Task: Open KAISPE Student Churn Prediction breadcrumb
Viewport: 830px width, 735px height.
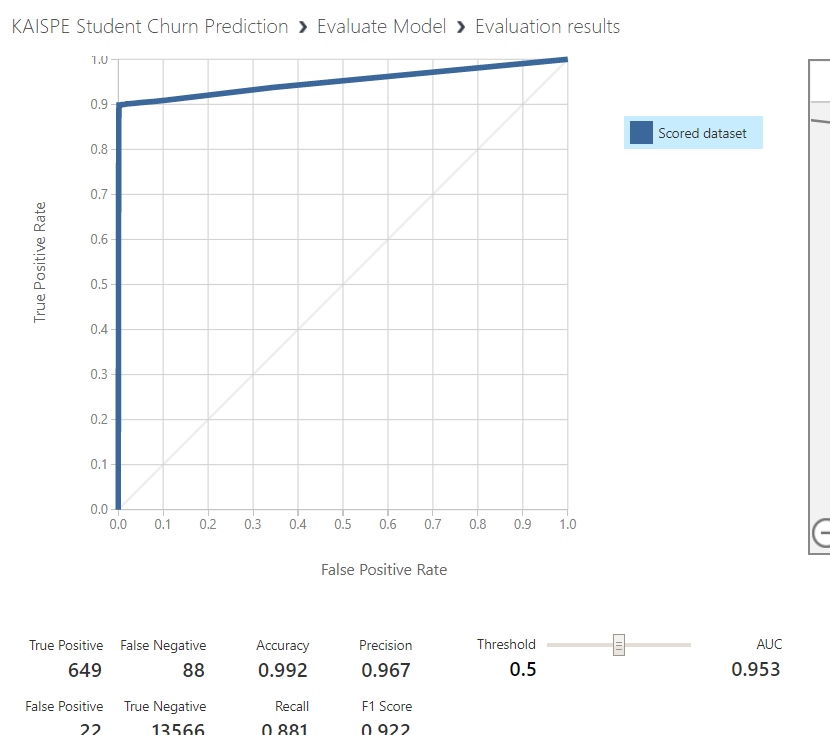Action: tap(150, 27)
